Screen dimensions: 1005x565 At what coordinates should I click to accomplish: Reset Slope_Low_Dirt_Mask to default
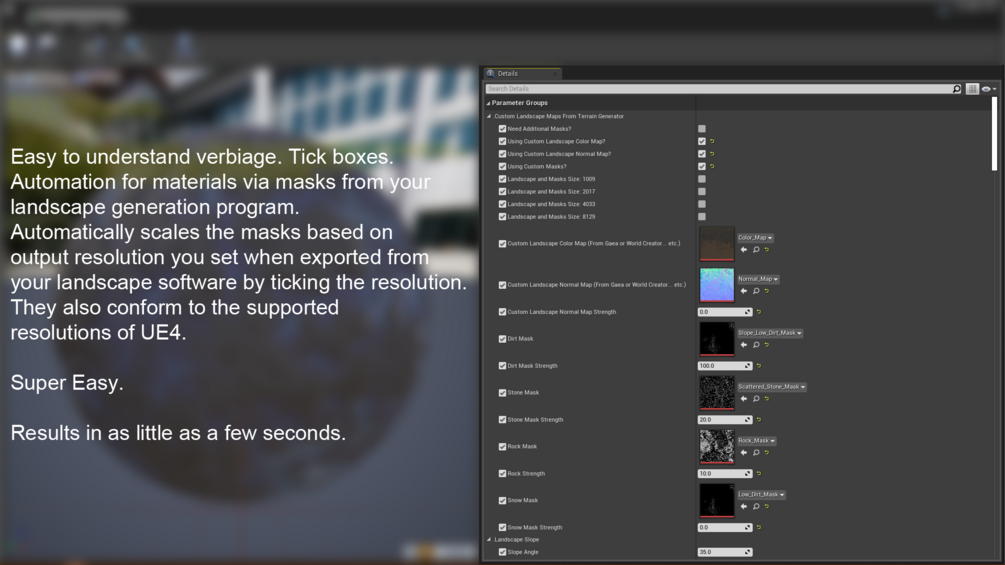[767, 345]
